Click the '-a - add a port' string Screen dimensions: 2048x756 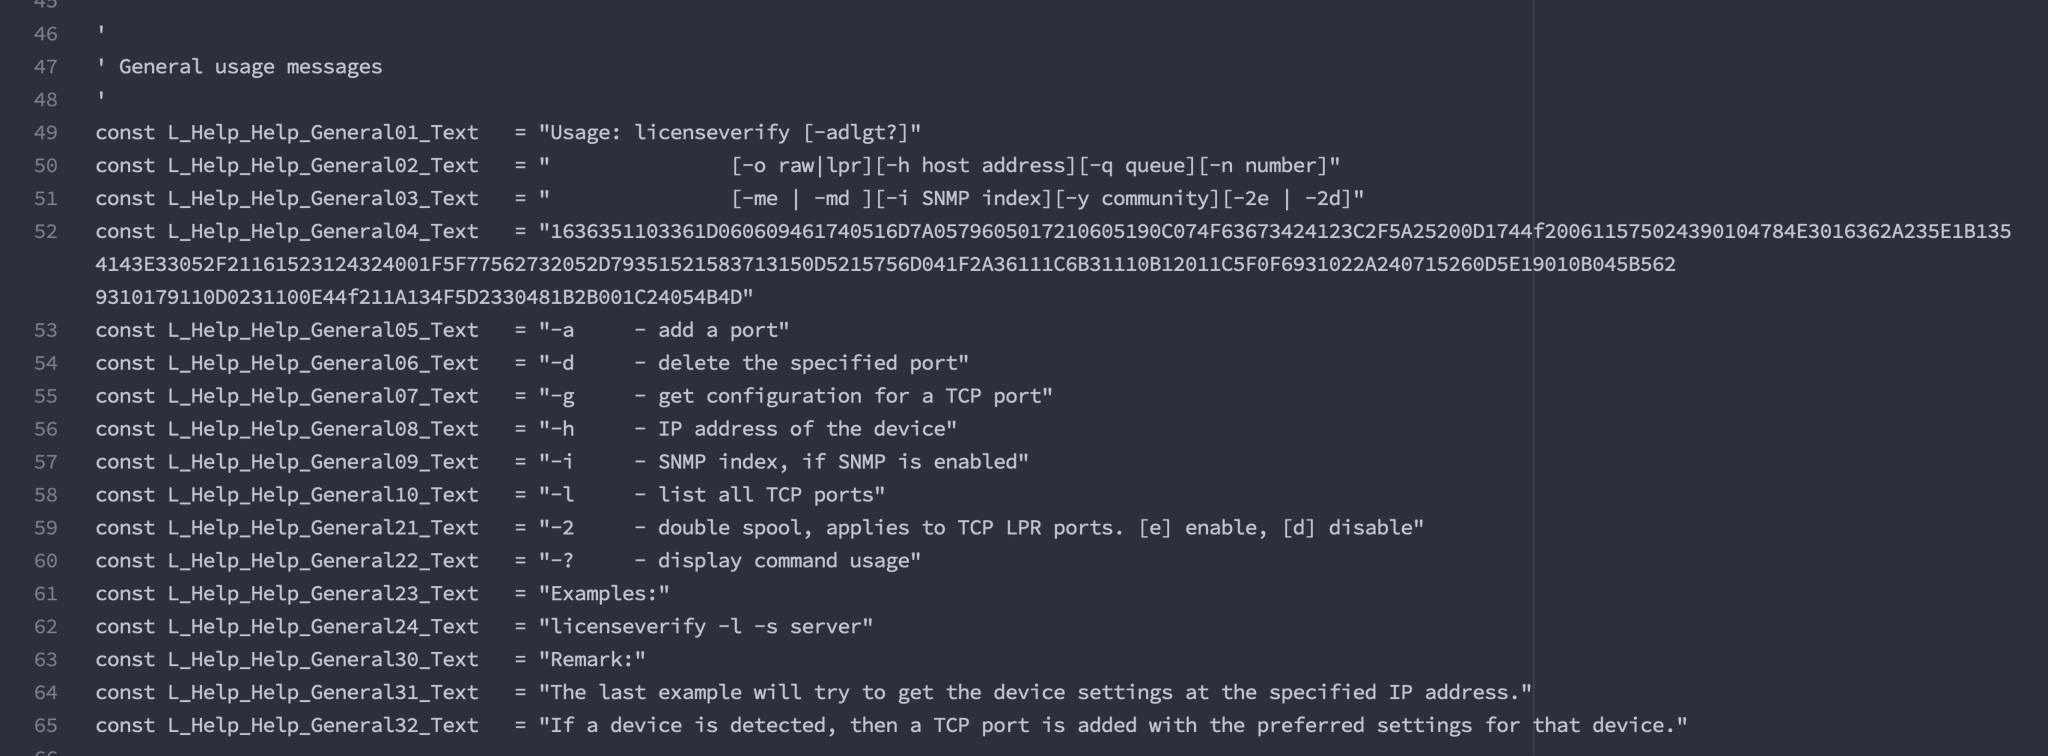pyautogui.click(x=664, y=330)
